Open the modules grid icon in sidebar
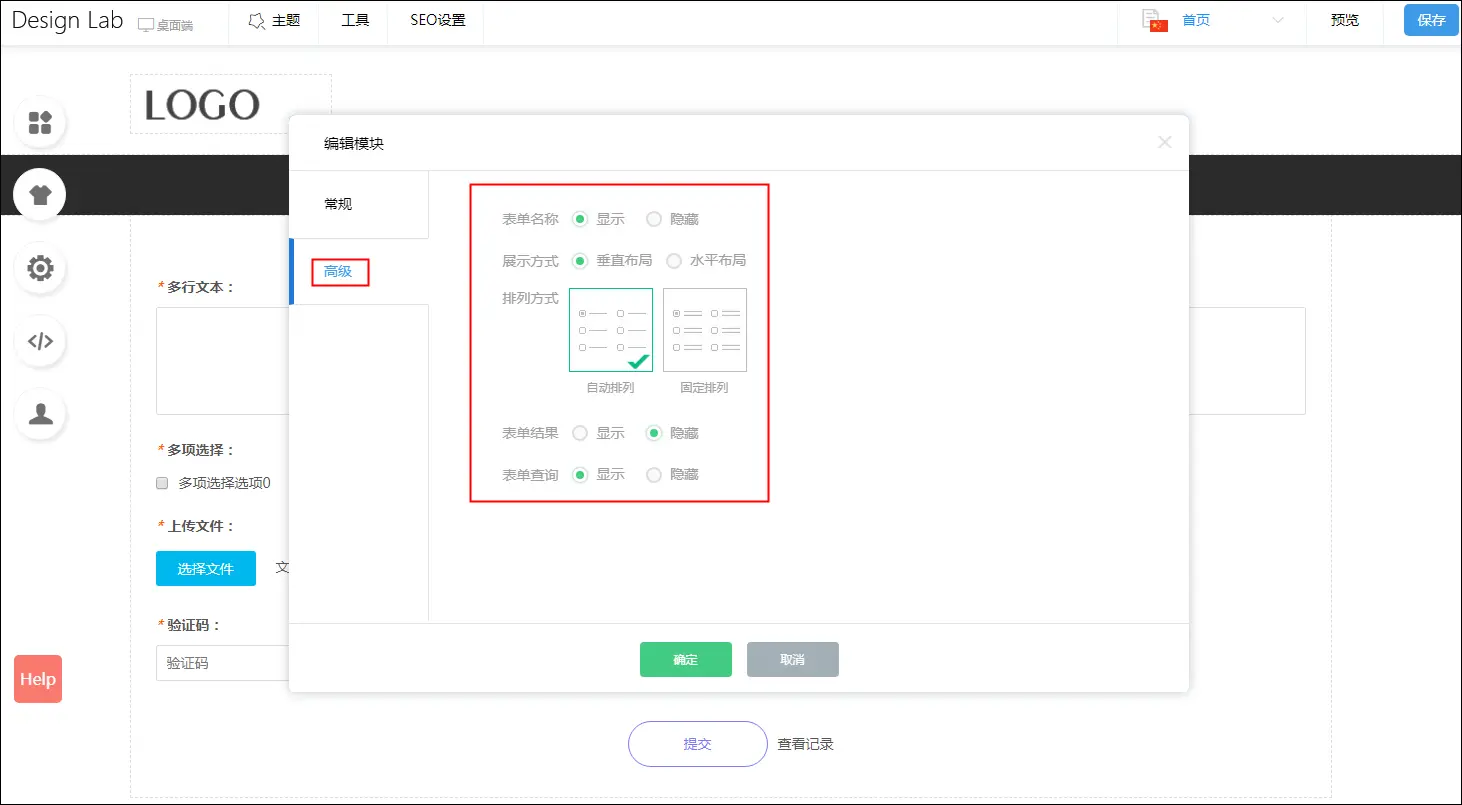This screenshot has height=805, width=1462. (x=40, y=122)
